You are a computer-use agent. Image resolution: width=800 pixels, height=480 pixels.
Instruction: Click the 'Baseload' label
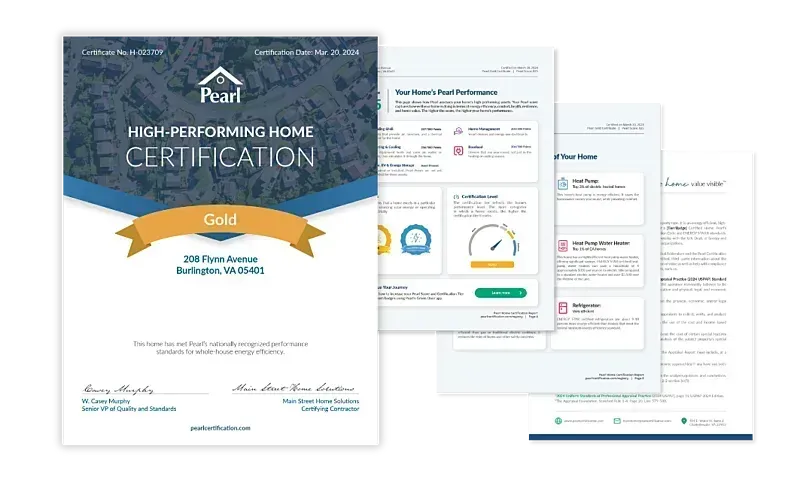pos(475,147)
